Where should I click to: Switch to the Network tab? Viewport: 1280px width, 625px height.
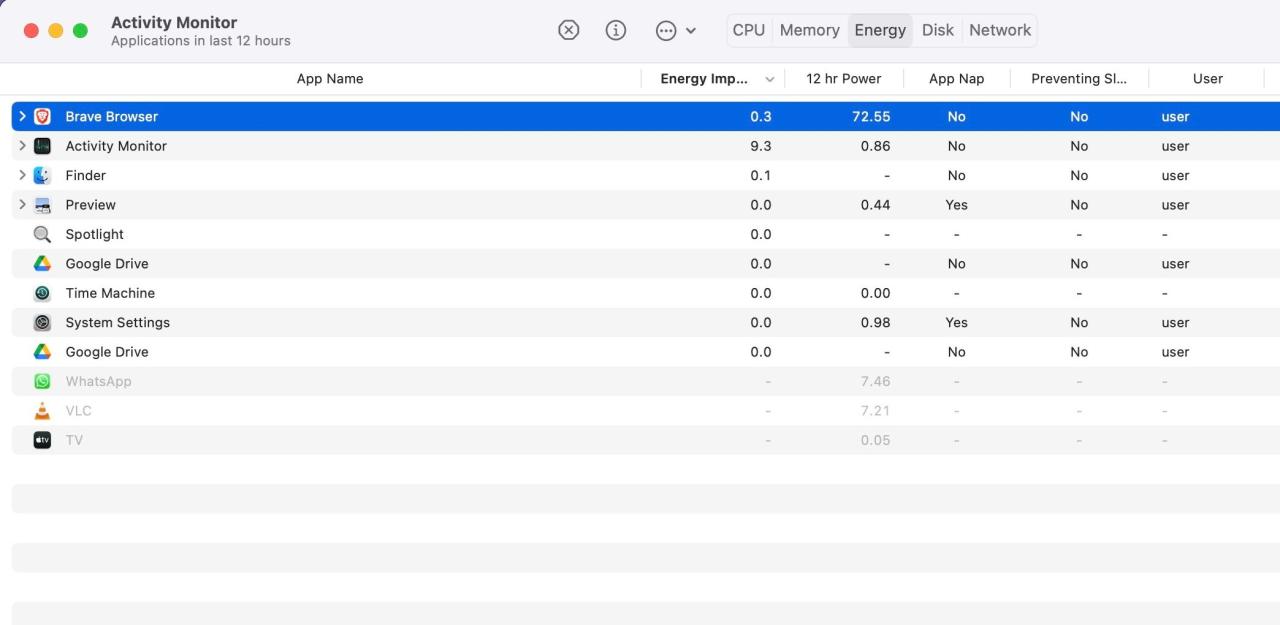pyautogui.click(x=1000, y=30)
